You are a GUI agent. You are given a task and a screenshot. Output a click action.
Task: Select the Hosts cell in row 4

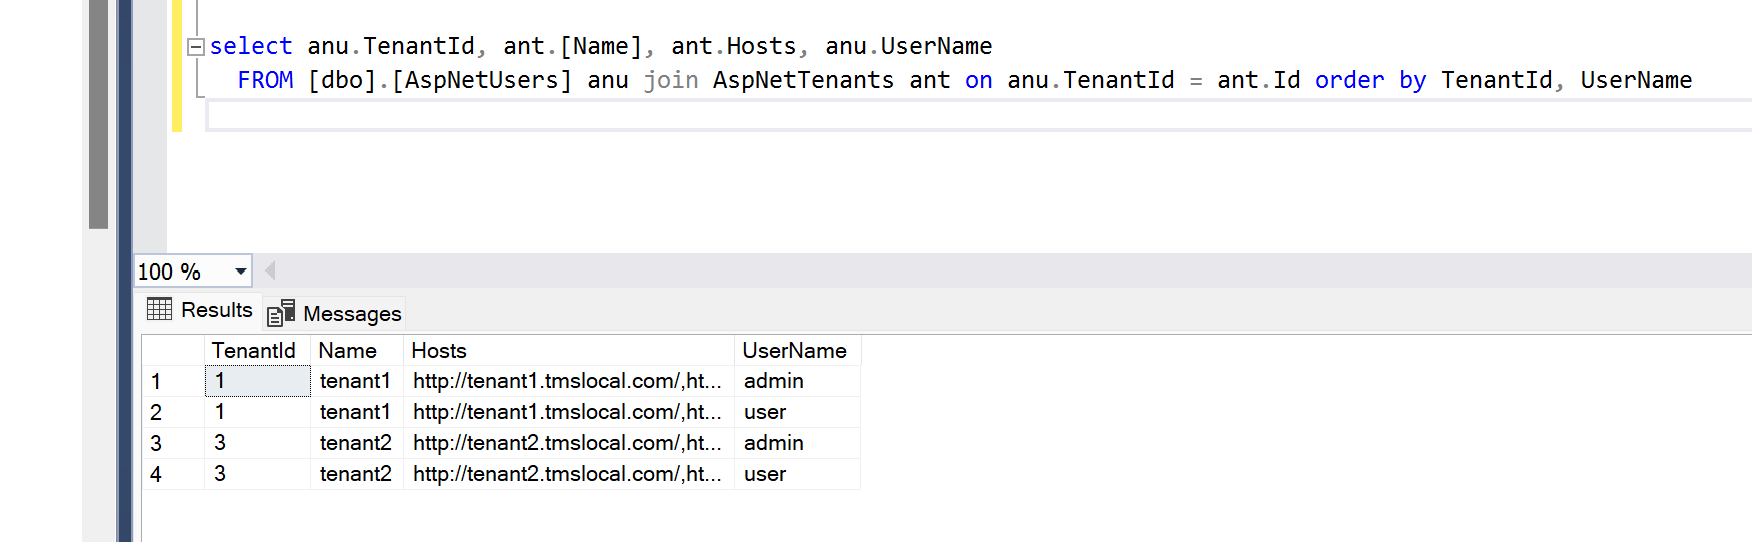567,474
